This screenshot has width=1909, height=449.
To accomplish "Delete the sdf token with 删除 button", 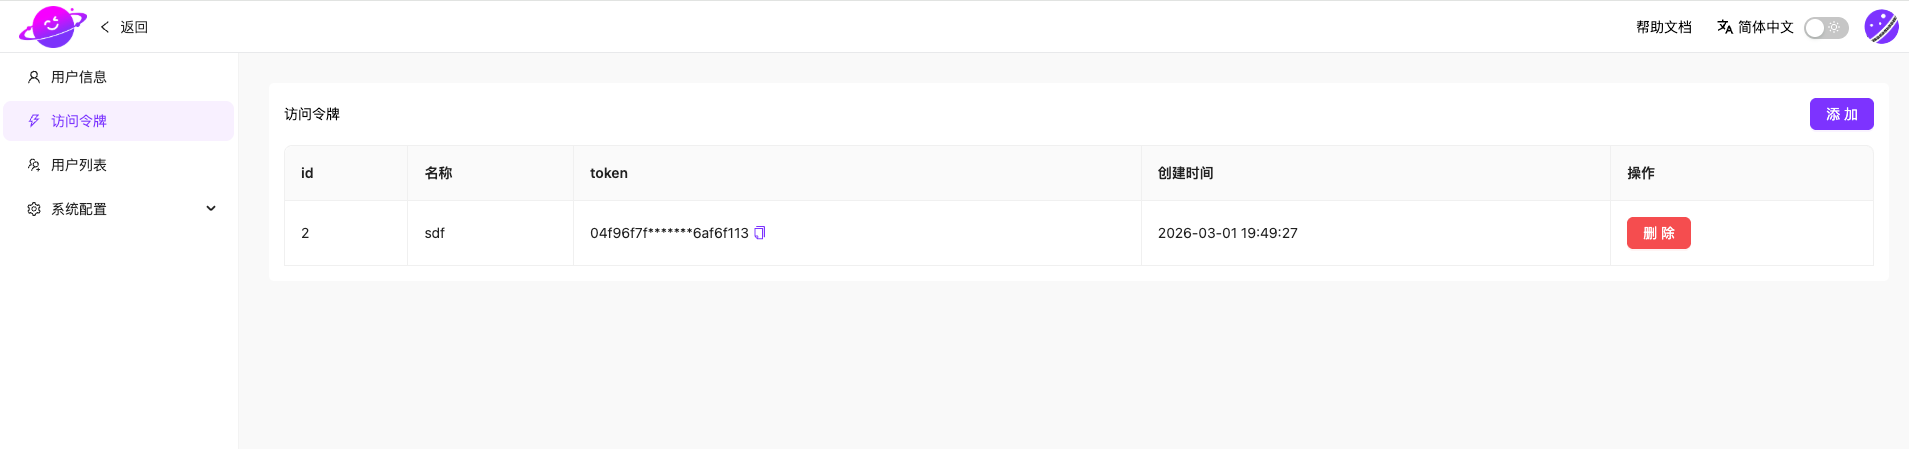I will [1658, 233].
